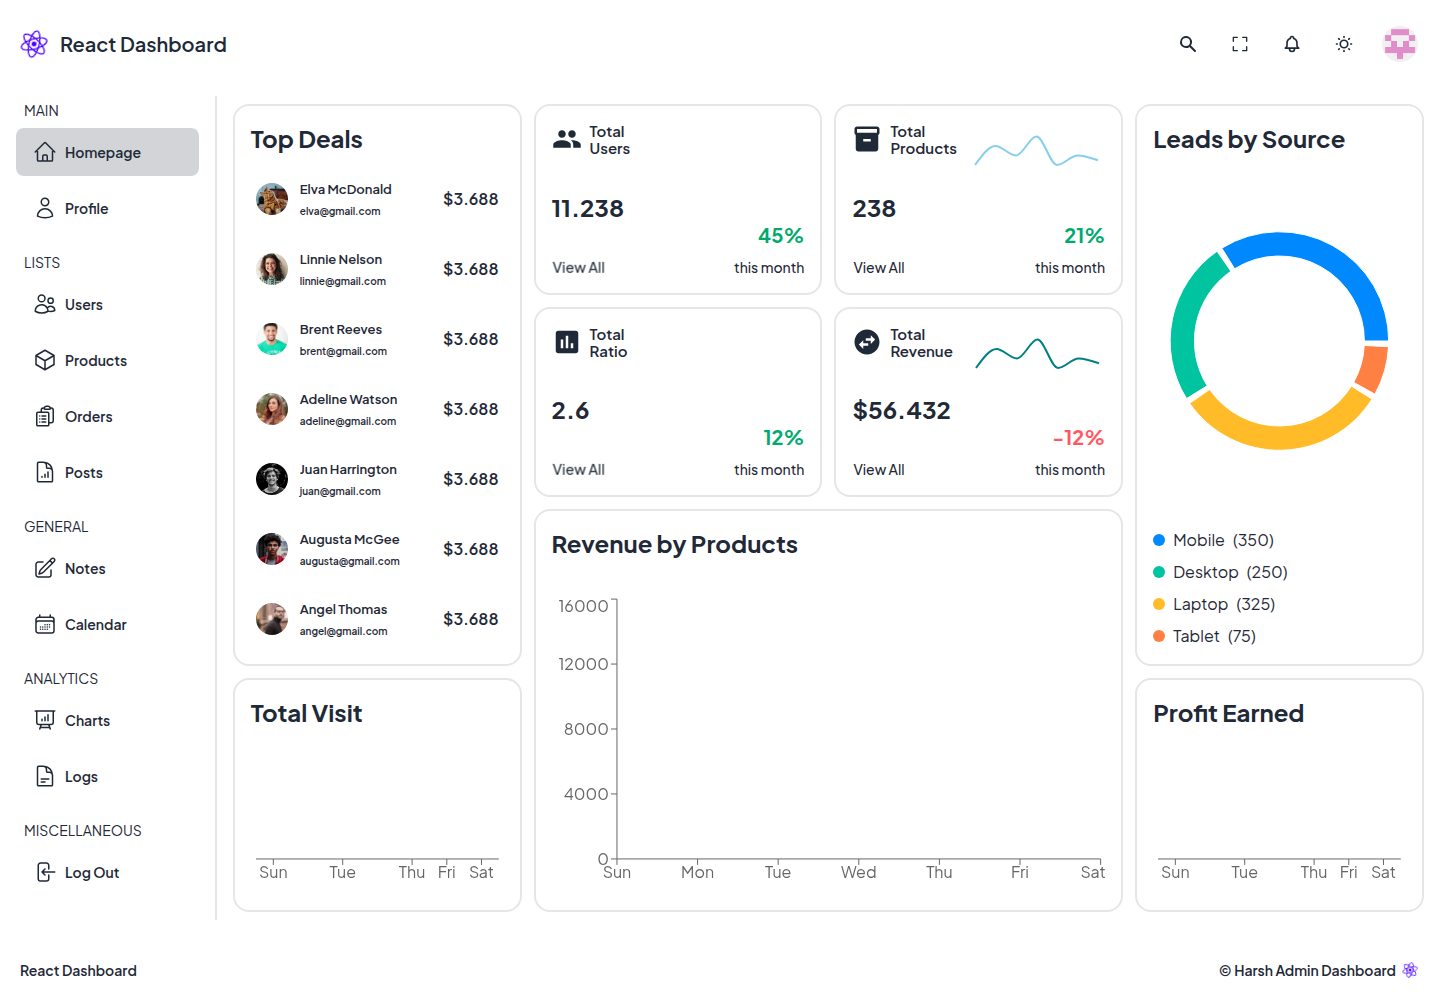Viewport: 1440px width, 1000px height.
Task: Click the Charts presentation icon
Action: tap(45, 720)
